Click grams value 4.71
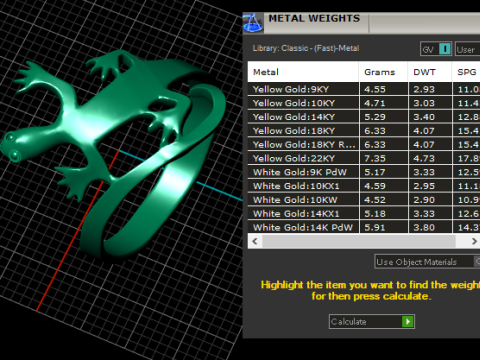Image resolution: width=480 pixels, height=360 pixels. pos(375,103)
